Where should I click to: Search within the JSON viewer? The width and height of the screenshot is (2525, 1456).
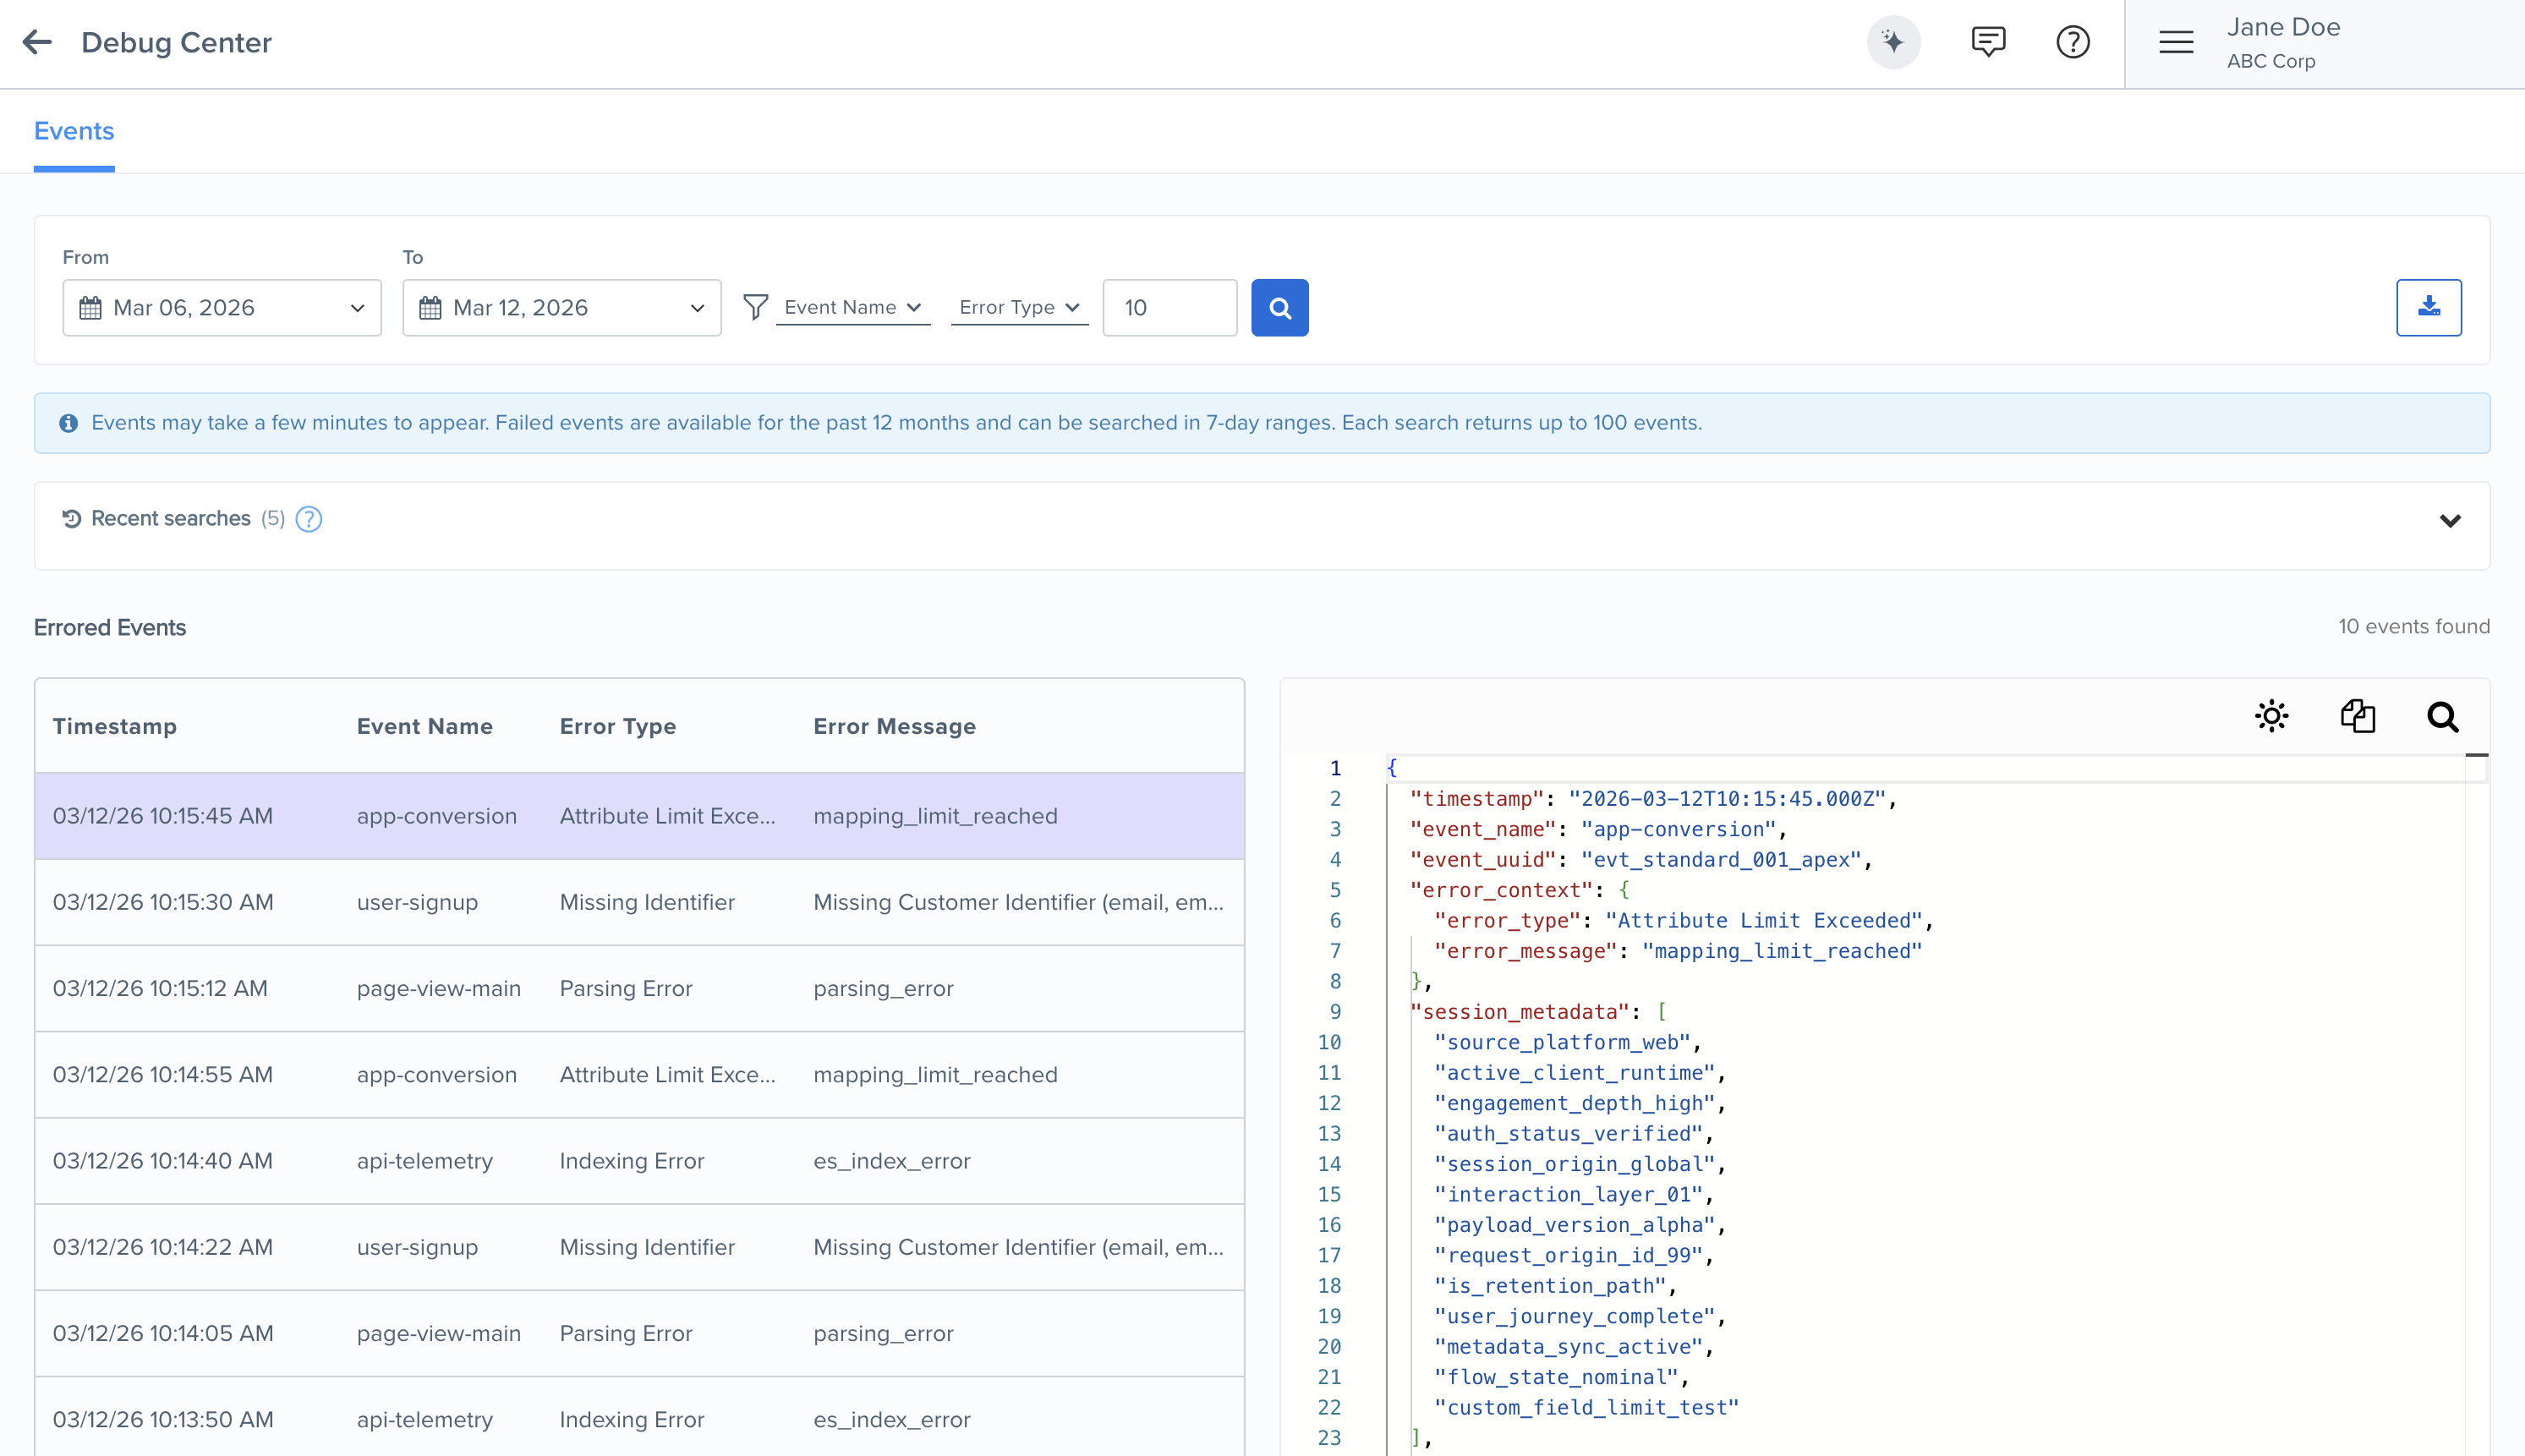tap(2443, 716)
